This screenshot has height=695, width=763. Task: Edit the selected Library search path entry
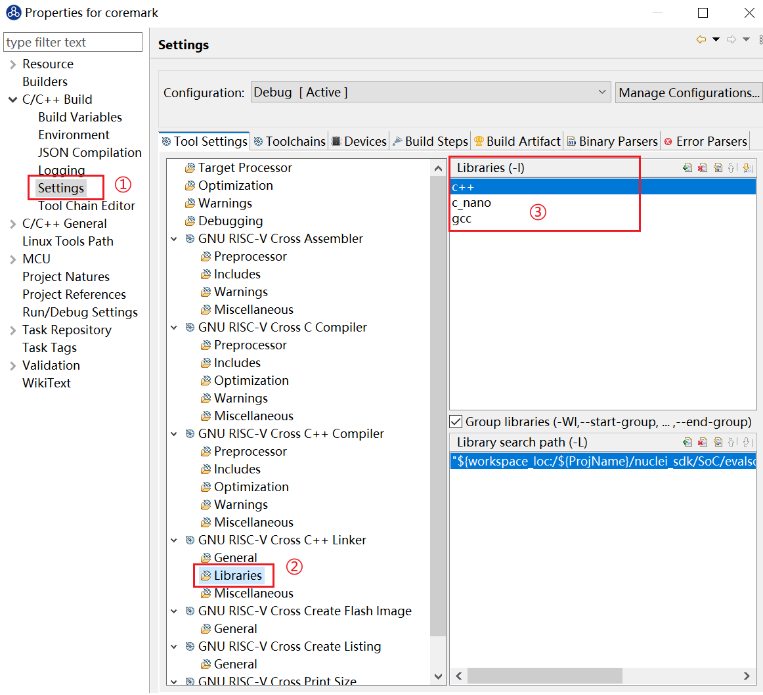pyautogui.click(x=718, y=442)
